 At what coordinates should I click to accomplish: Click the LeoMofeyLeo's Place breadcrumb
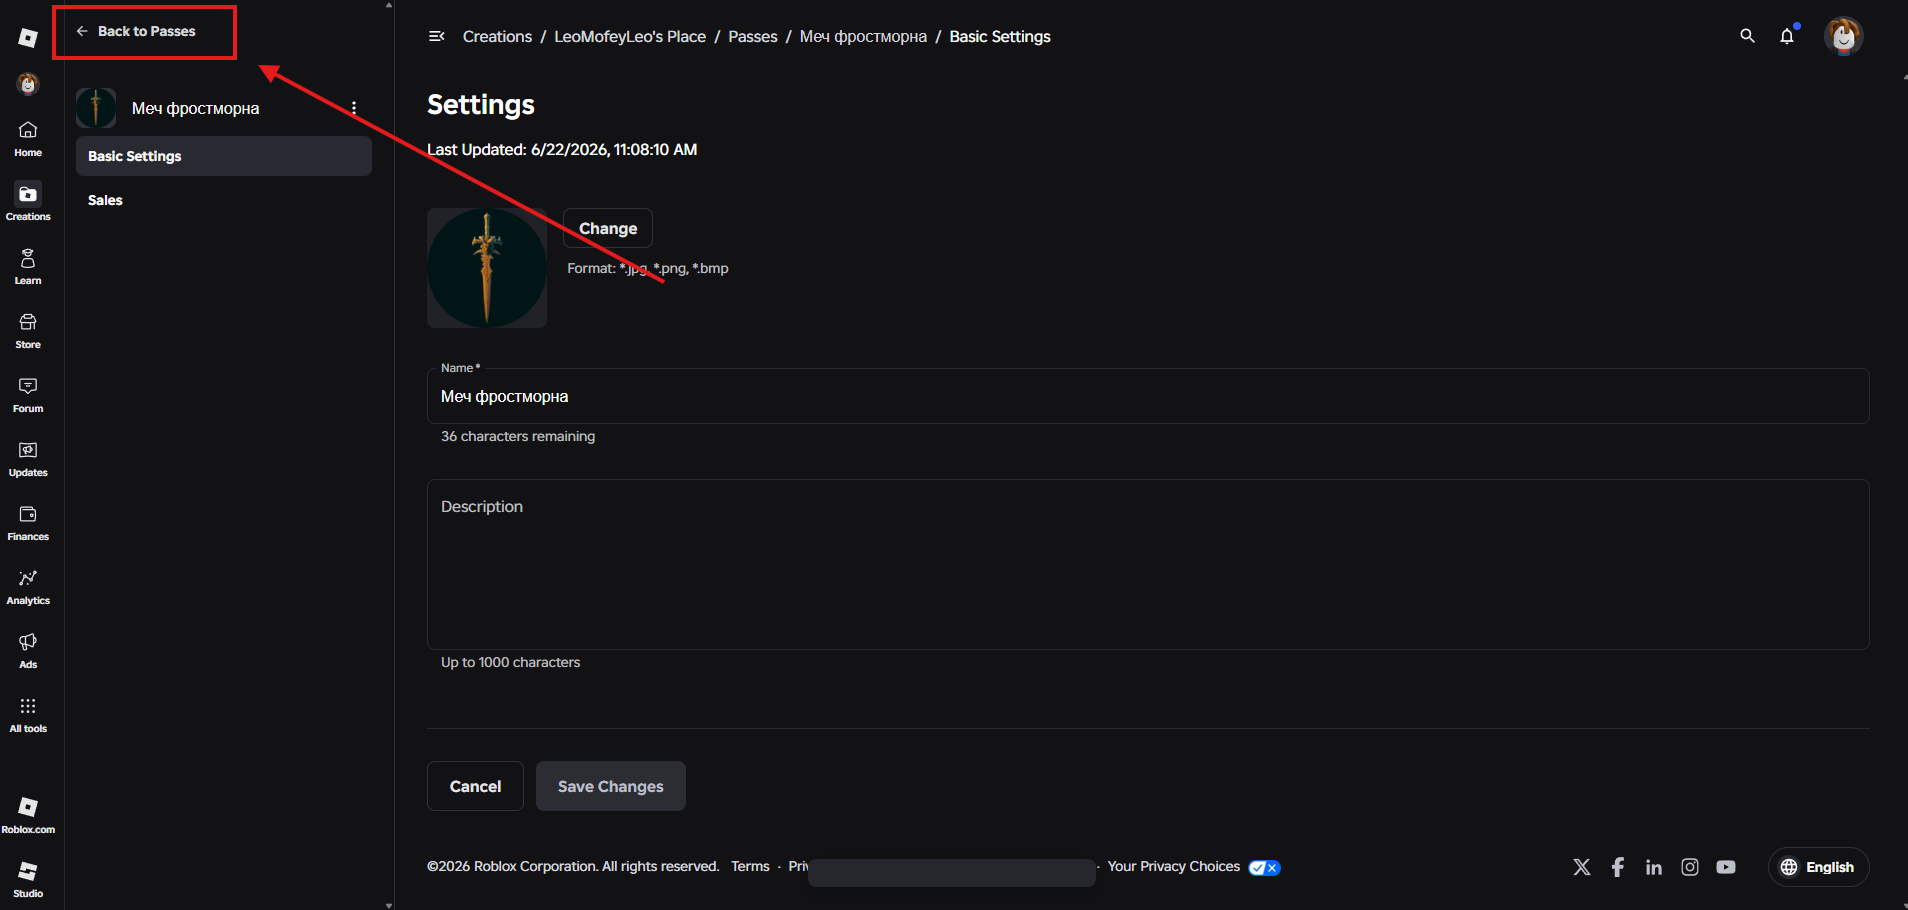[630, 36]
